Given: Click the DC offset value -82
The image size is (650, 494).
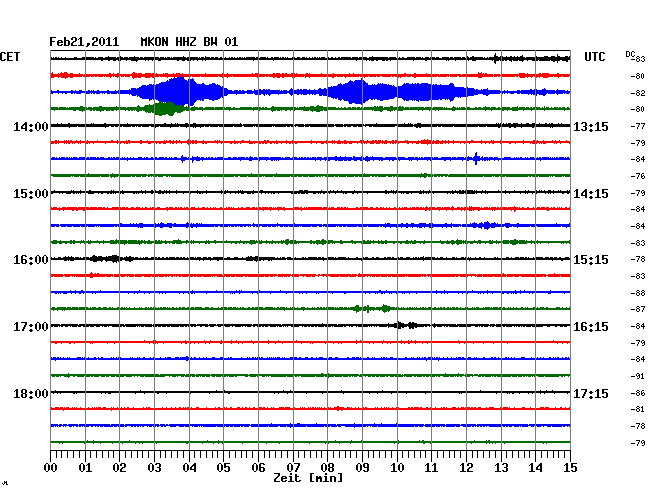Looking at the screenshot, I should (638, 93).
